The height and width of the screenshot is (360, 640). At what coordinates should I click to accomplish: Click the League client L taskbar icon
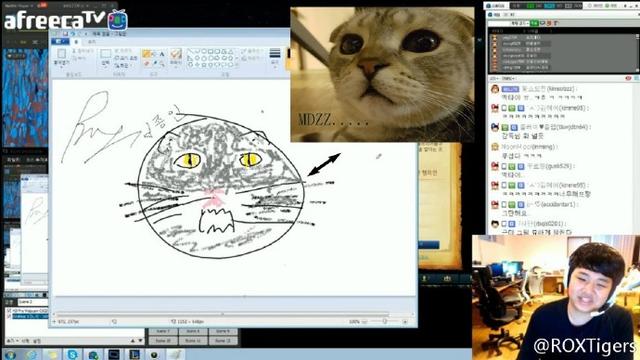point(134,355)
